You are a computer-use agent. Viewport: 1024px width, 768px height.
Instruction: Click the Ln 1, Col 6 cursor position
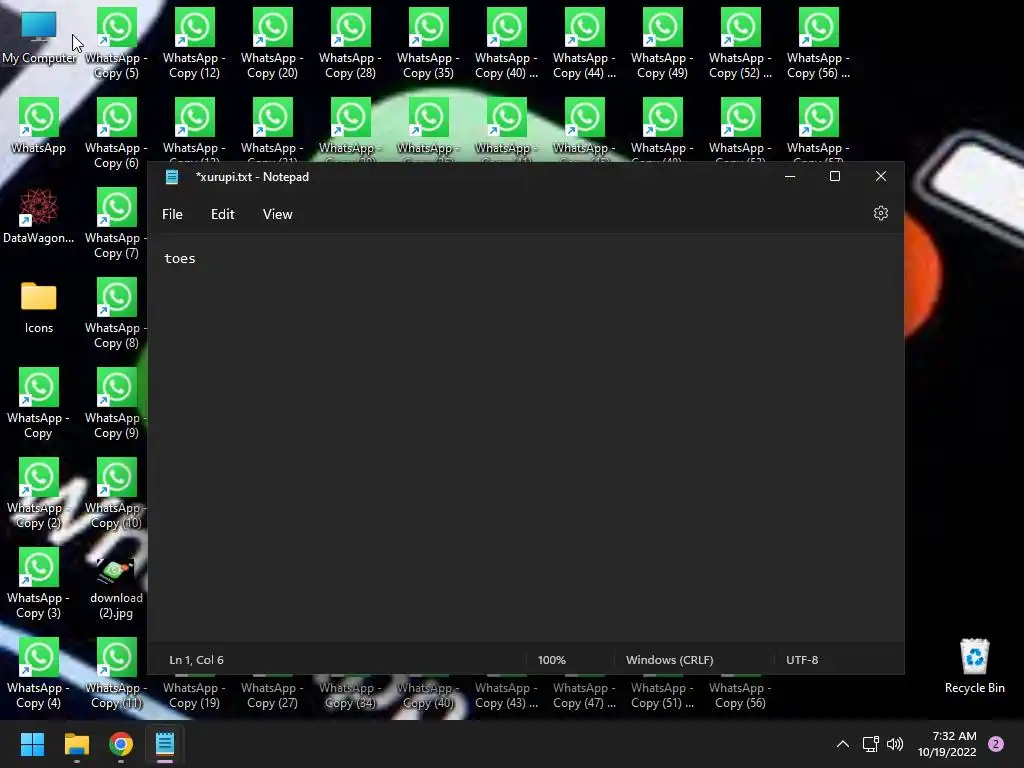click(196, 660)
